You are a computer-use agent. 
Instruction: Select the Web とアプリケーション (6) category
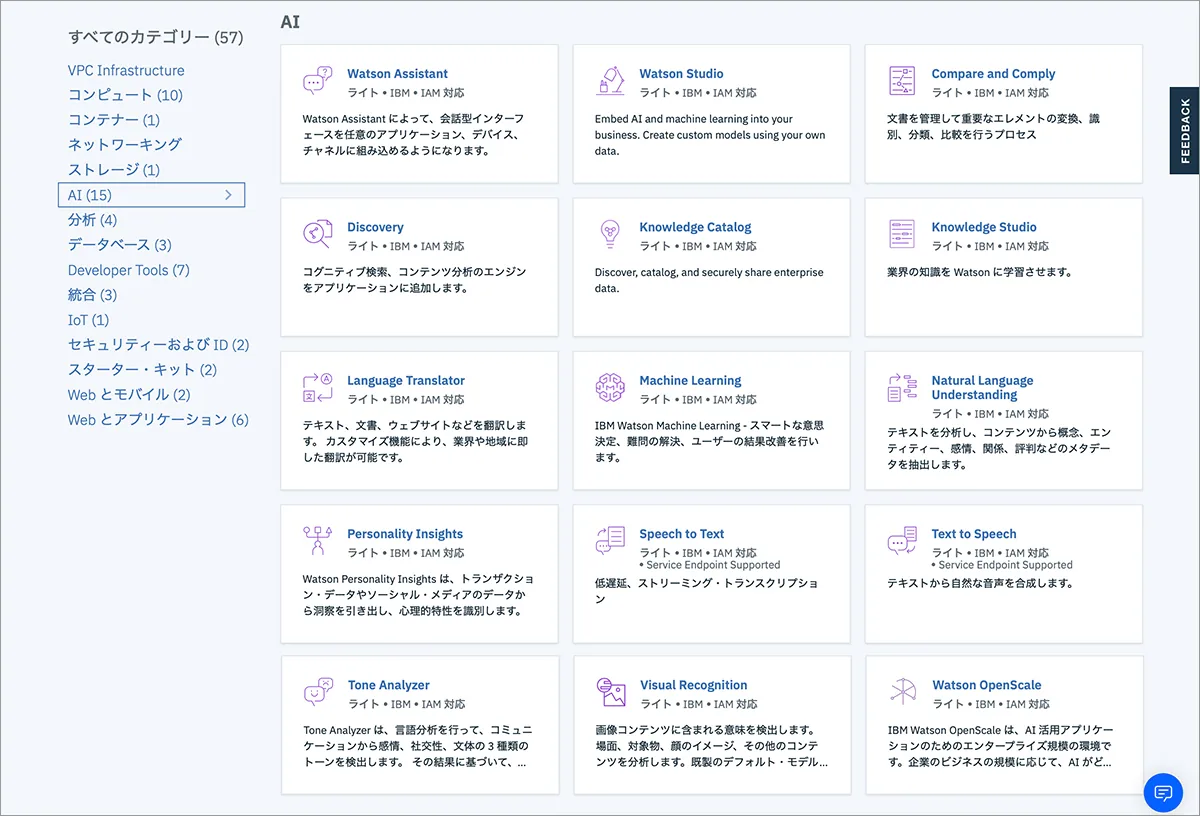[x=158, y=420]
